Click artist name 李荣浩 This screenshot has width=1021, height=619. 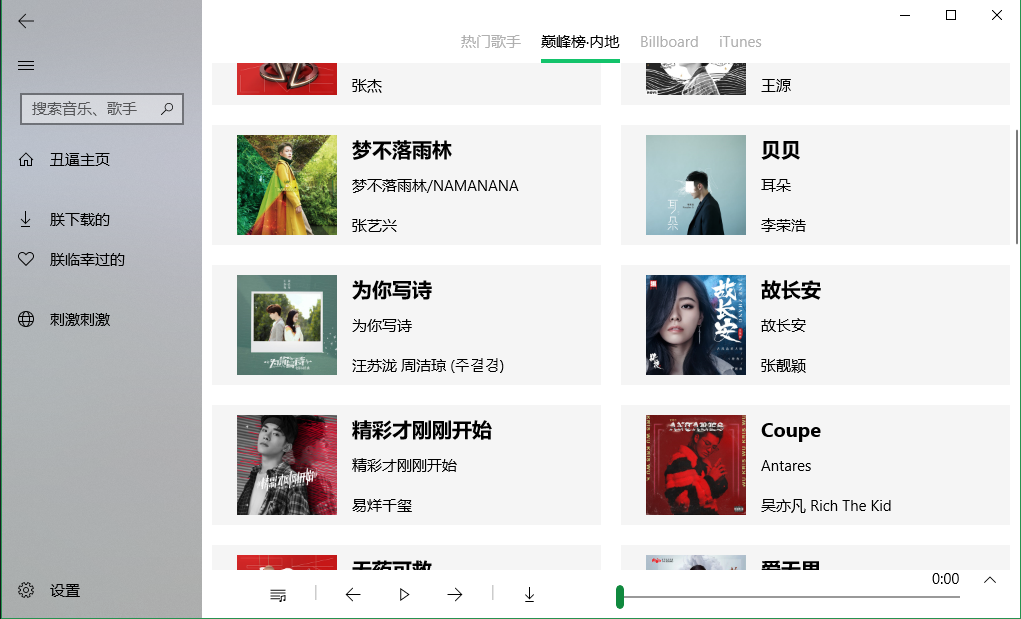tap(783, 226)
